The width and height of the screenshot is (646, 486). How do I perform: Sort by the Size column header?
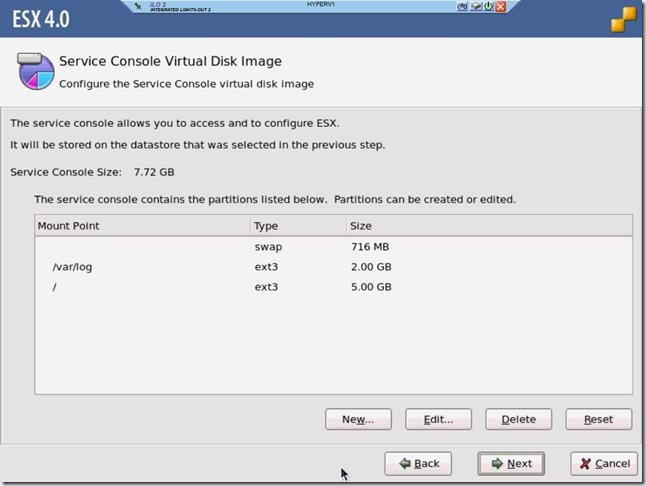(489, 226)
